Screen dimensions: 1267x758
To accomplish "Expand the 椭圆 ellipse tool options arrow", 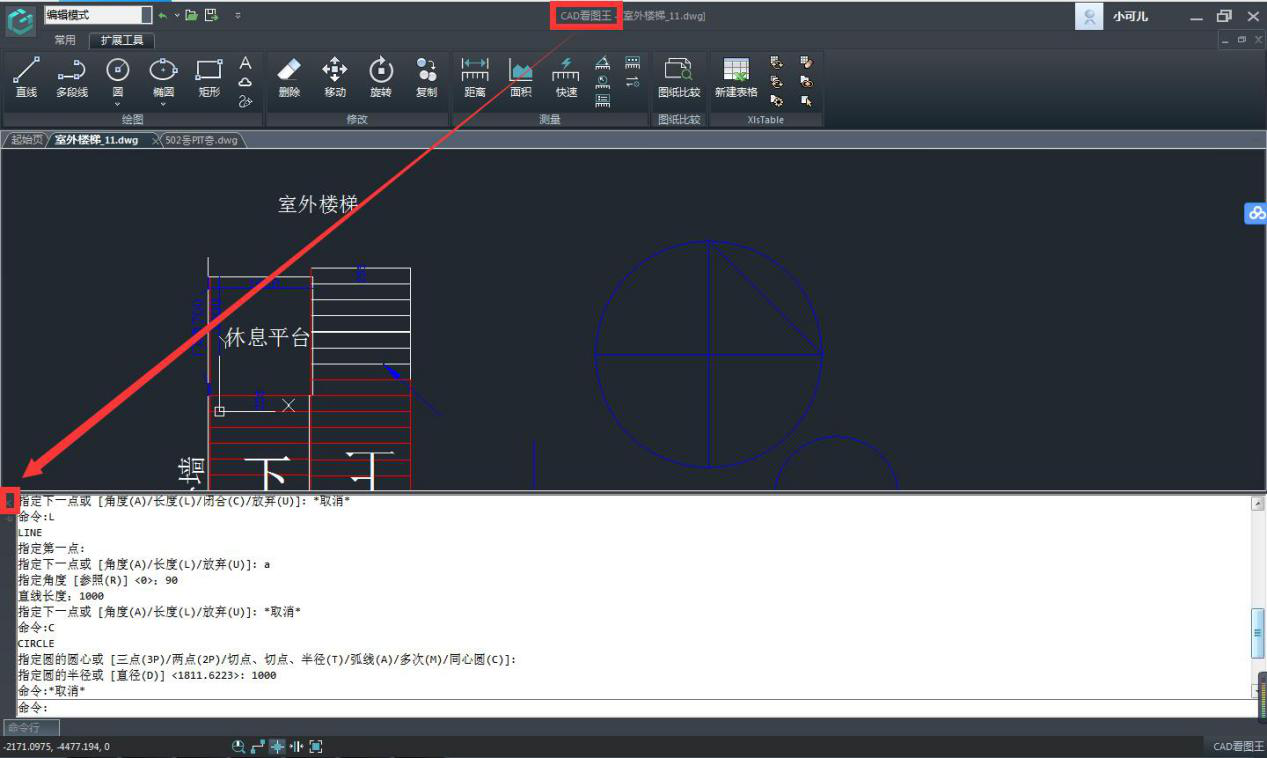I will pos(163,103).
